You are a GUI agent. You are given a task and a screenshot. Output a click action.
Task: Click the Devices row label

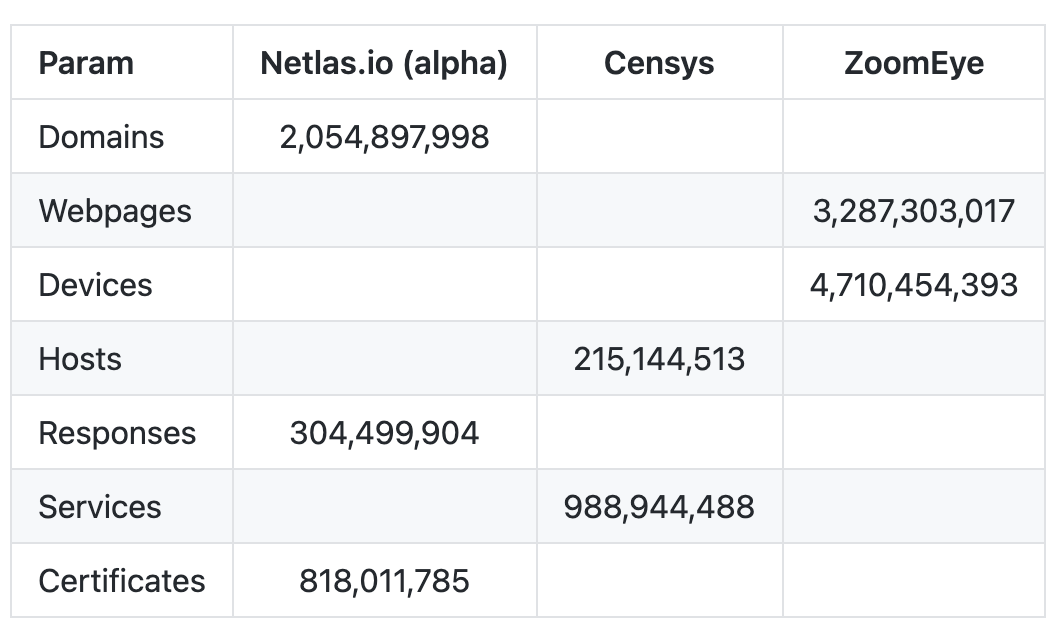pos(95,285)
